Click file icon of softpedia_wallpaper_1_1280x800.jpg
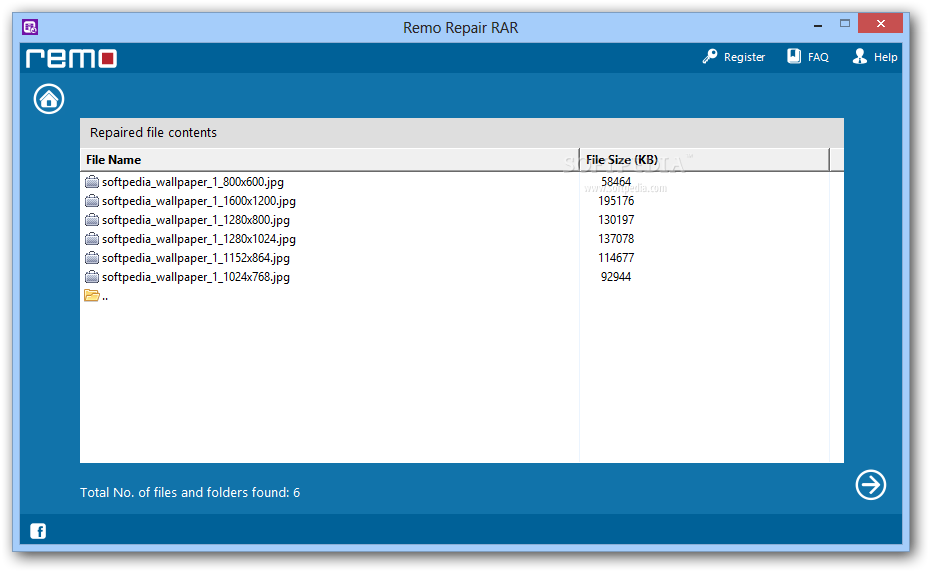This screenshot has width=930, height=572. pos(92,220)
